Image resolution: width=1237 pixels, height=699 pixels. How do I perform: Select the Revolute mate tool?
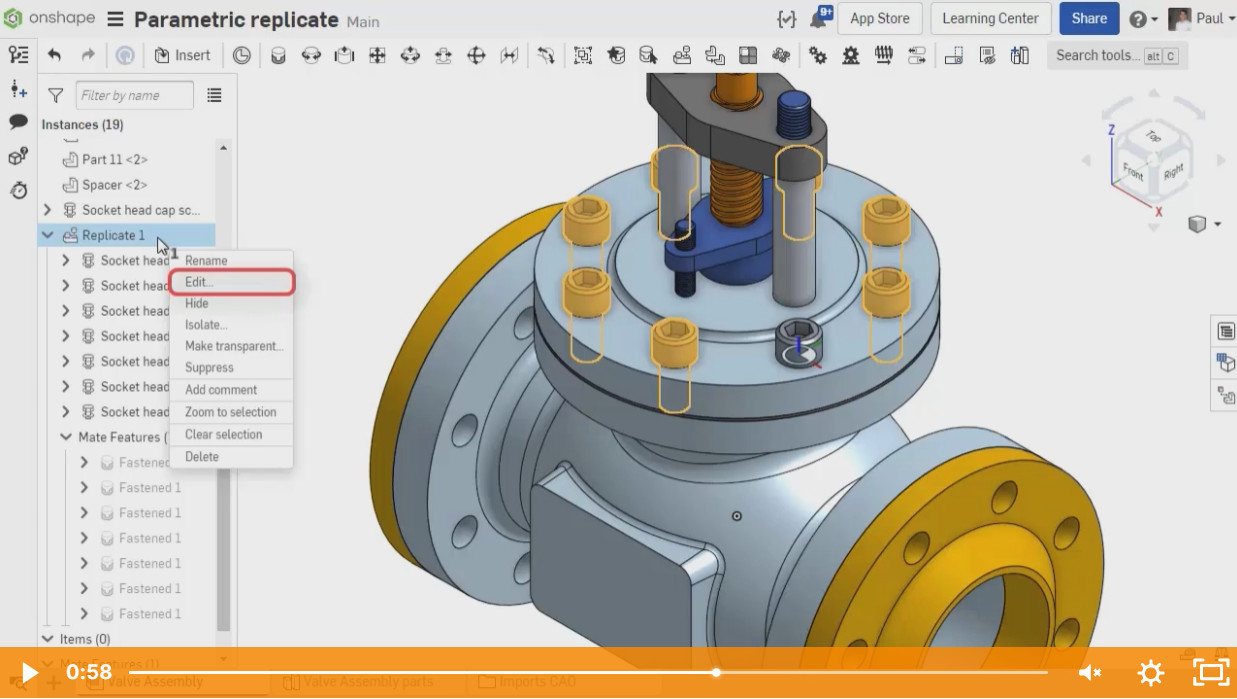click(311, 56)
